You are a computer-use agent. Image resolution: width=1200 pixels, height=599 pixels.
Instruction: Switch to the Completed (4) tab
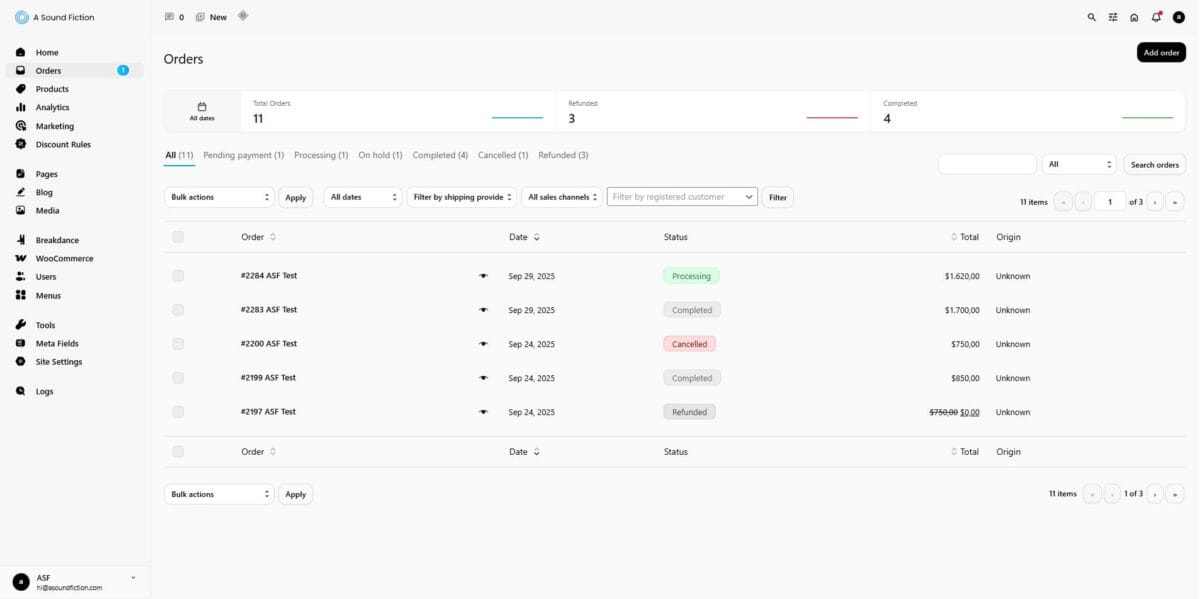440,155
